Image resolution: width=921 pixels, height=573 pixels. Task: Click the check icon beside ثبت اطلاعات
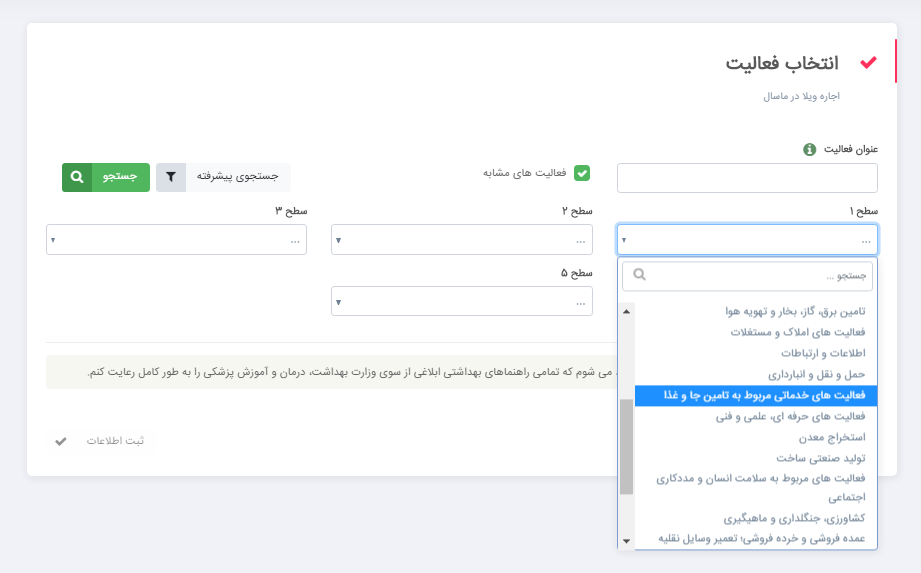61,441
